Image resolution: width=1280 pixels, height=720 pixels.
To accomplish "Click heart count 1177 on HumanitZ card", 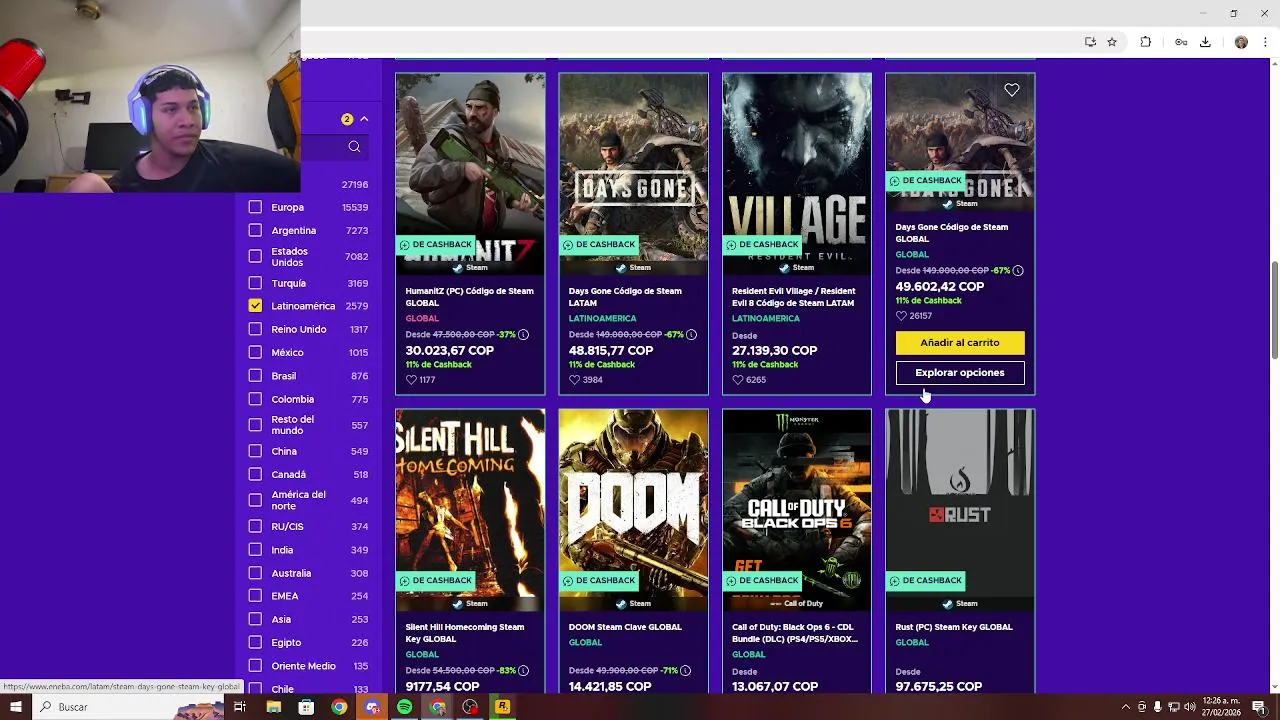I will [x=420, y=380].
